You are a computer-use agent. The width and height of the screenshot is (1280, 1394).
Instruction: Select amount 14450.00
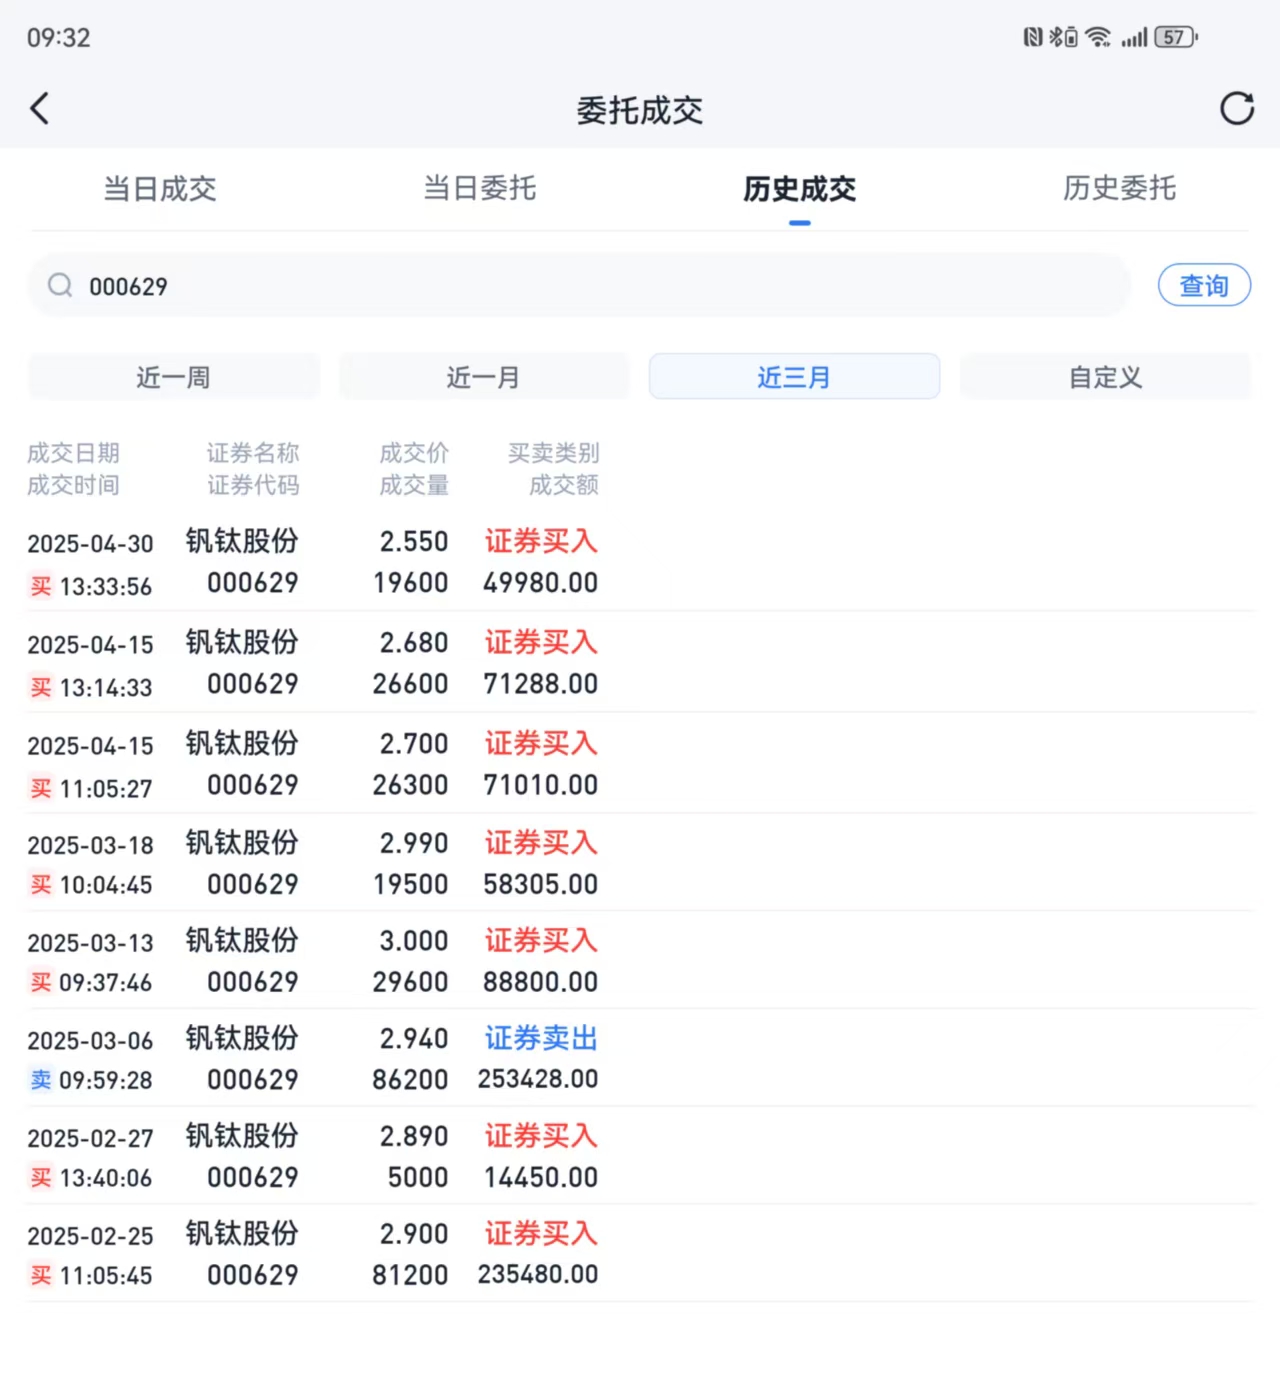[x=540, y=1178]
